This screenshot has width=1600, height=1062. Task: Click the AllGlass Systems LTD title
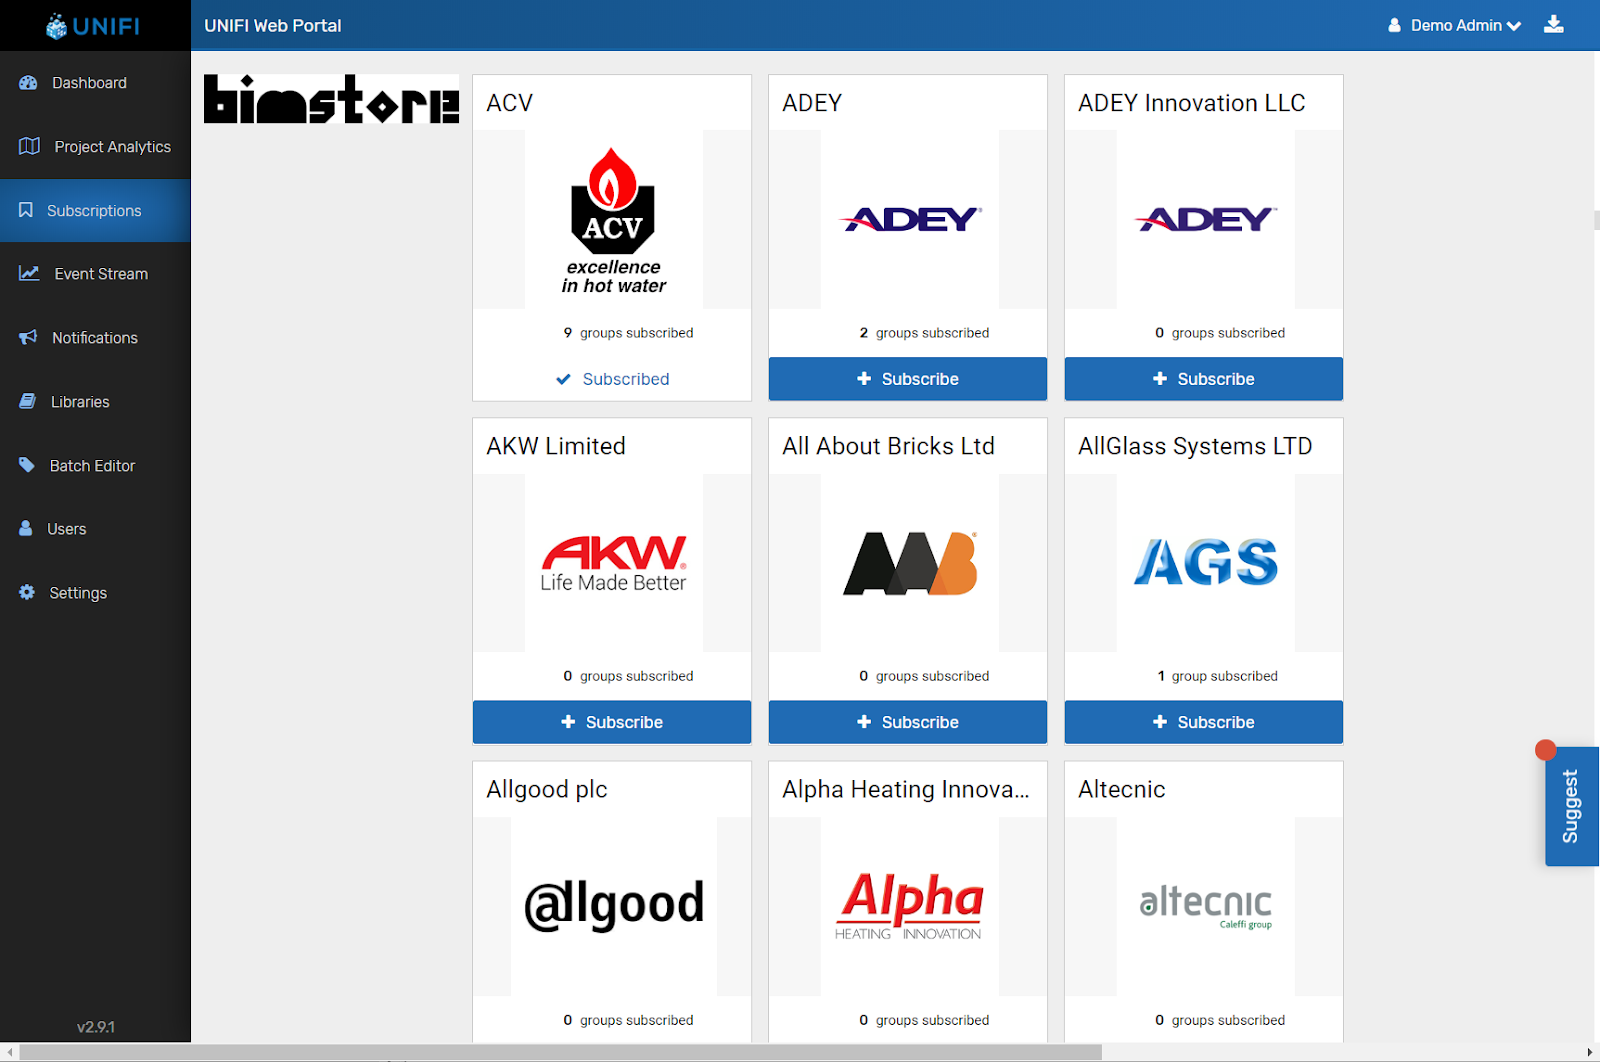1195,446
